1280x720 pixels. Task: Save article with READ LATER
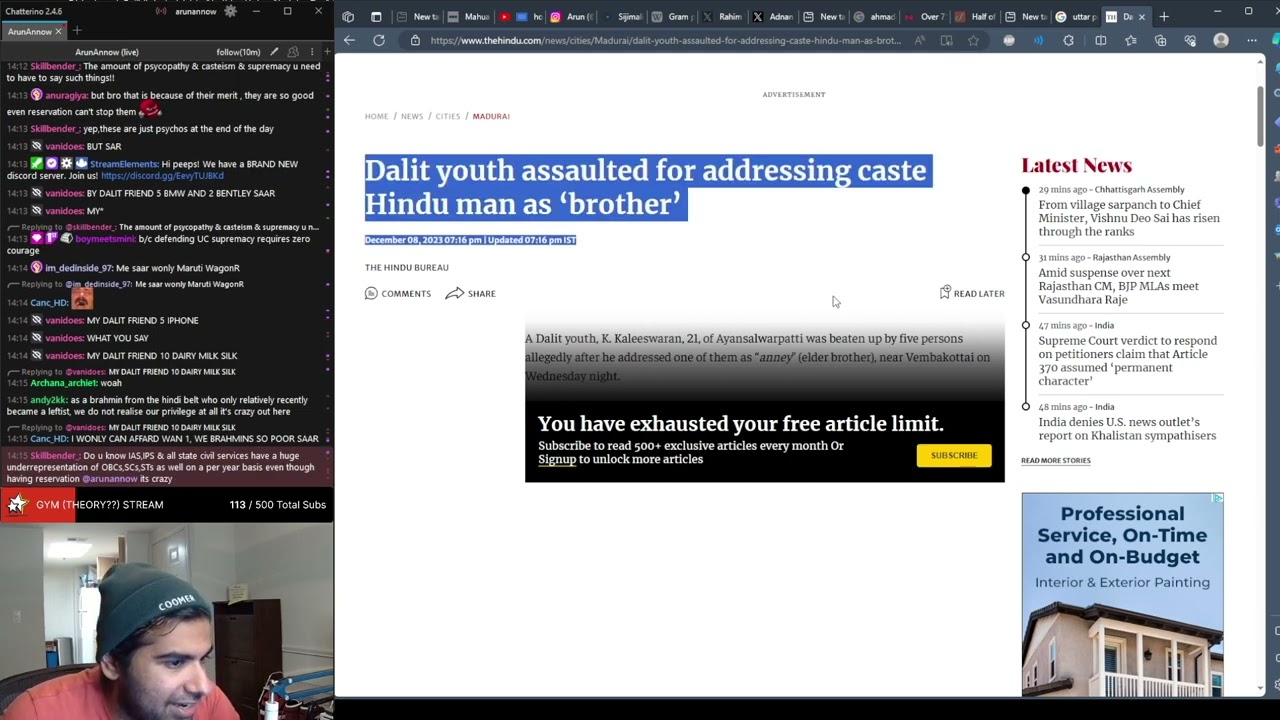972,293
